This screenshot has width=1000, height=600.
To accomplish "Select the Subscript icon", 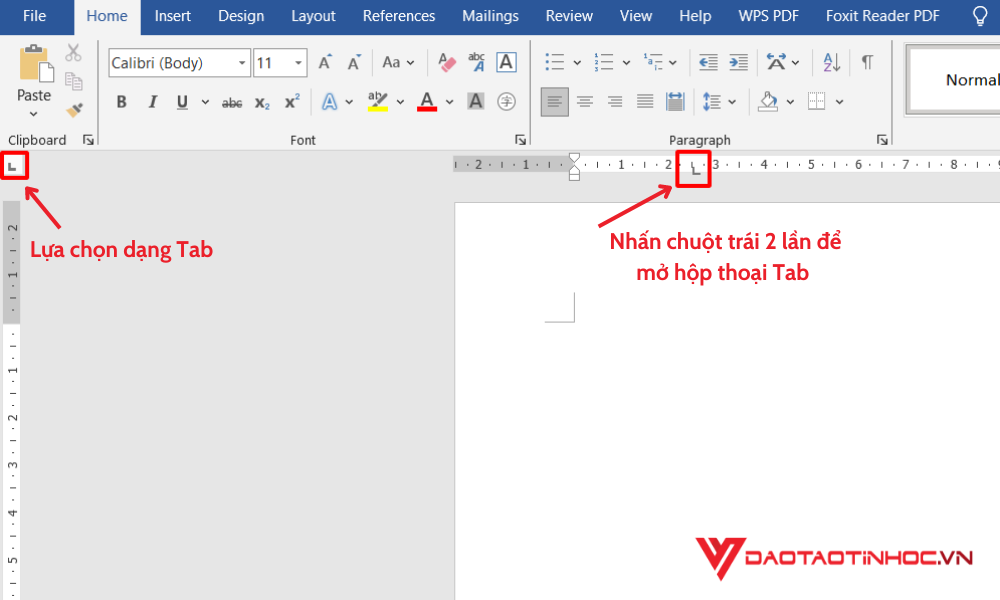I will pyautogui.click(x=260, y=101).
